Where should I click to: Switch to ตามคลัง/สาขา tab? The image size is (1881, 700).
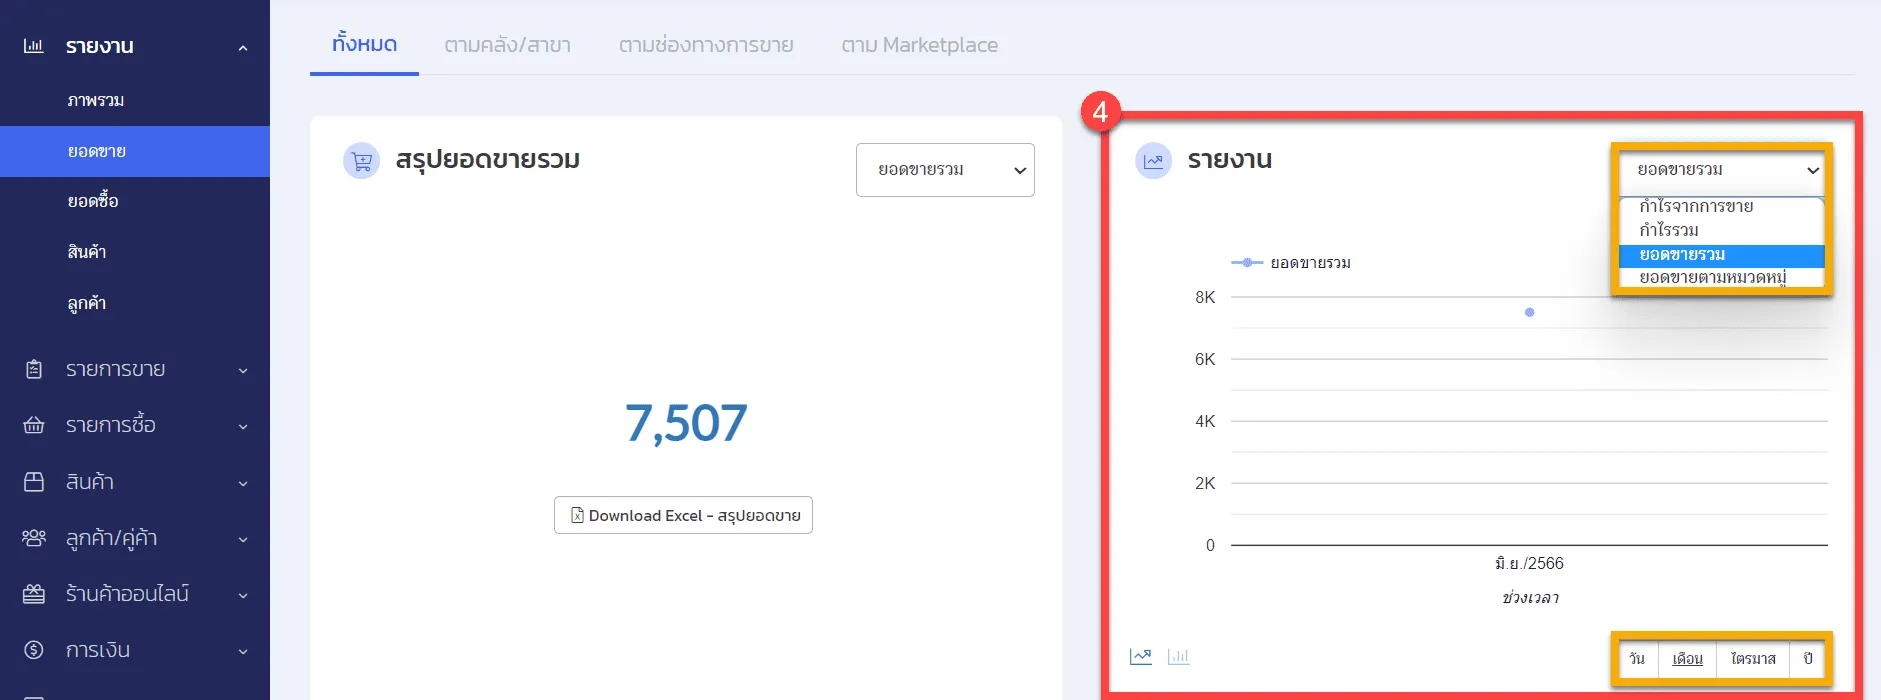507,45
